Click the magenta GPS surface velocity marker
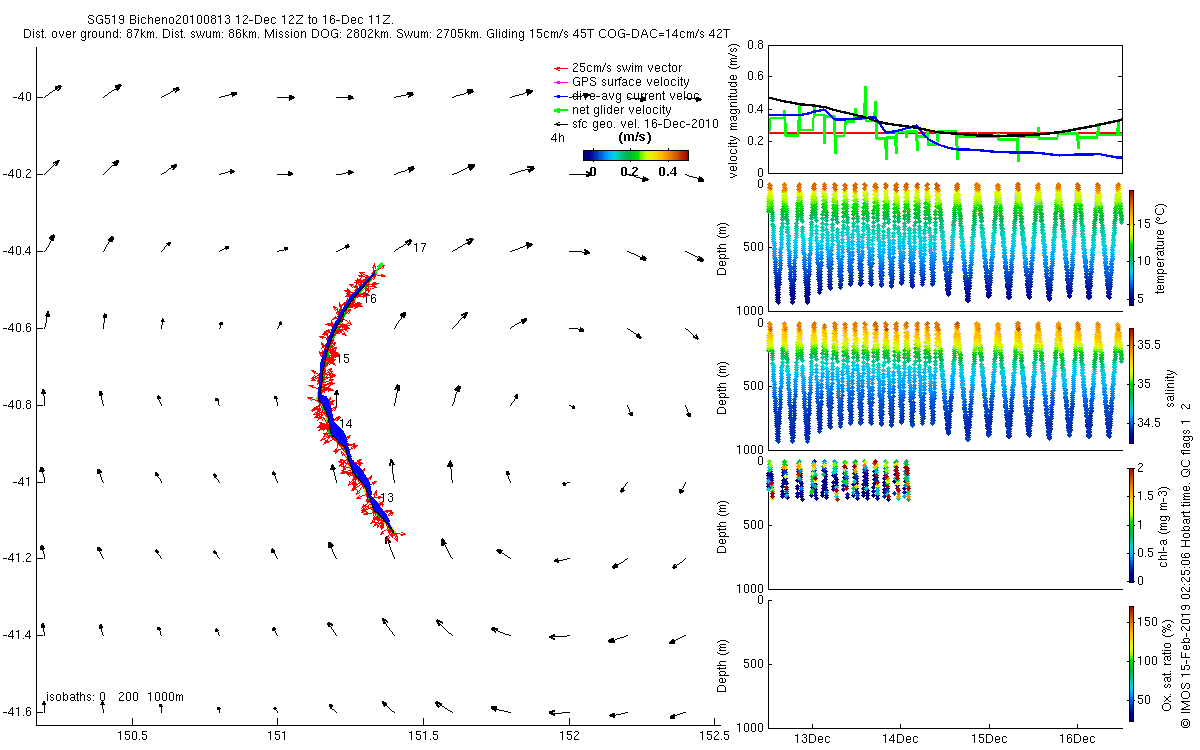The image size is (1200, 750). point(558,82)
